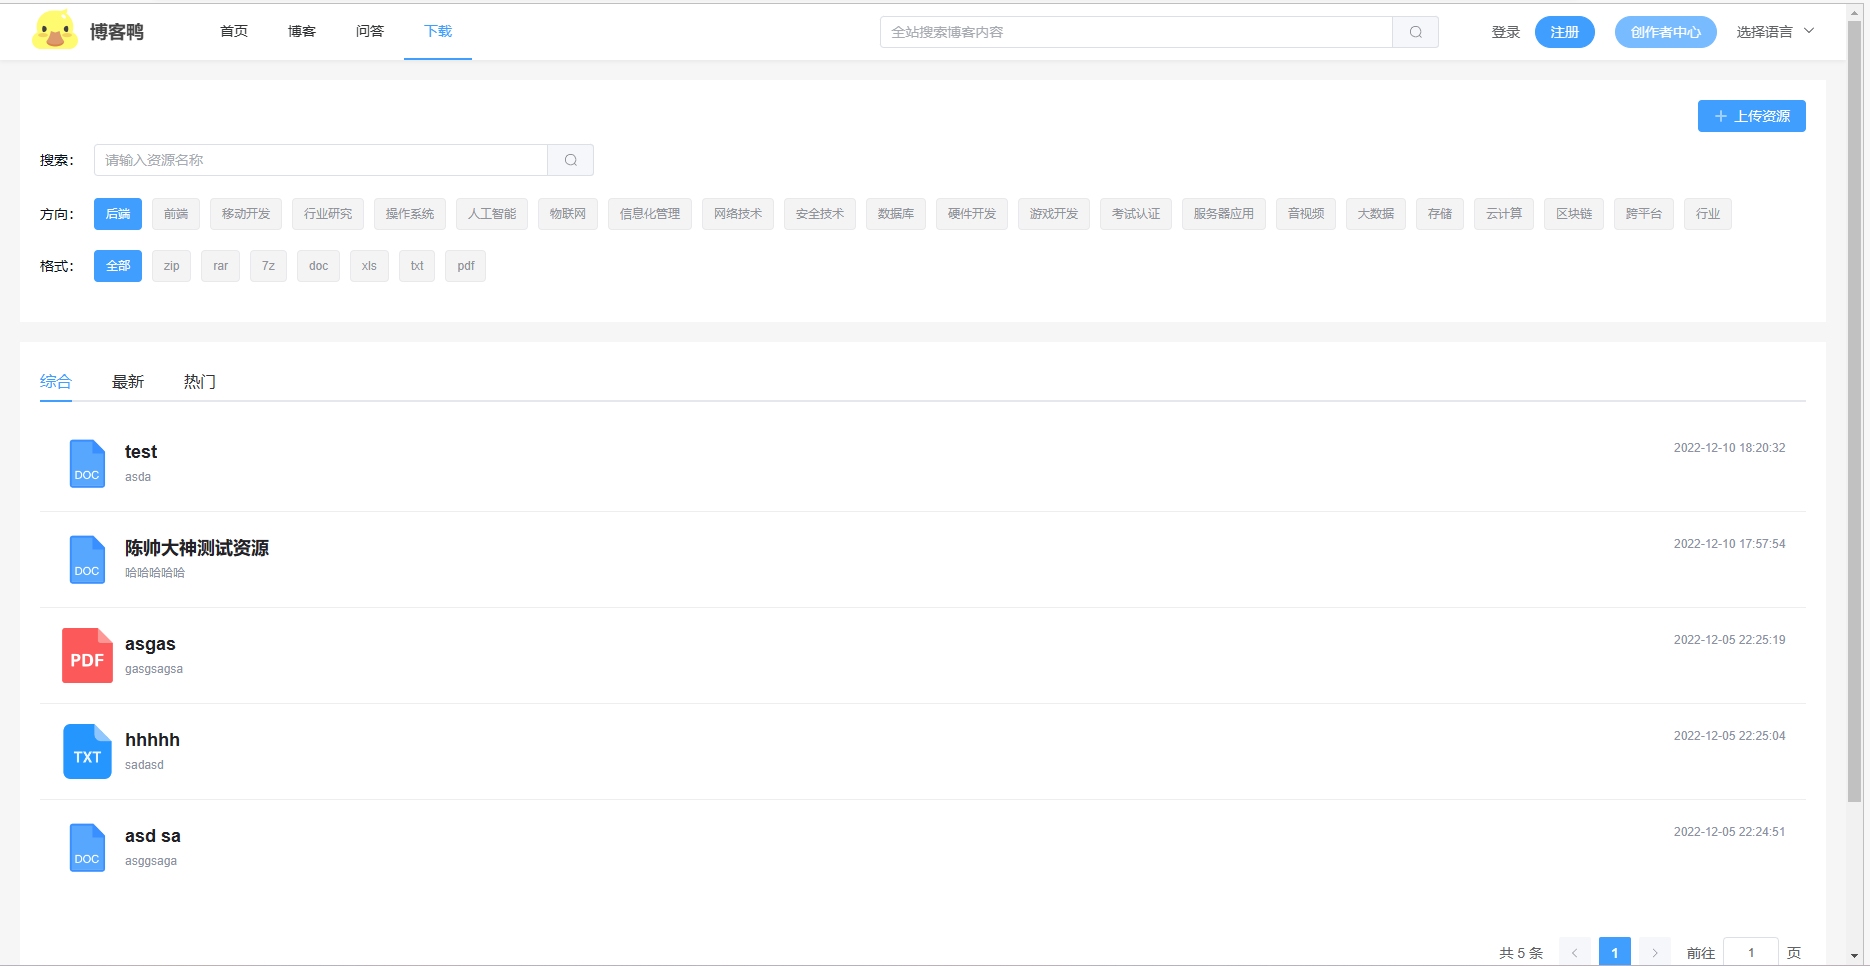Image resolution: width=1870 pixels, height=966 pixels.
Task: Click the 注册 button
Action: (1565, 32)
